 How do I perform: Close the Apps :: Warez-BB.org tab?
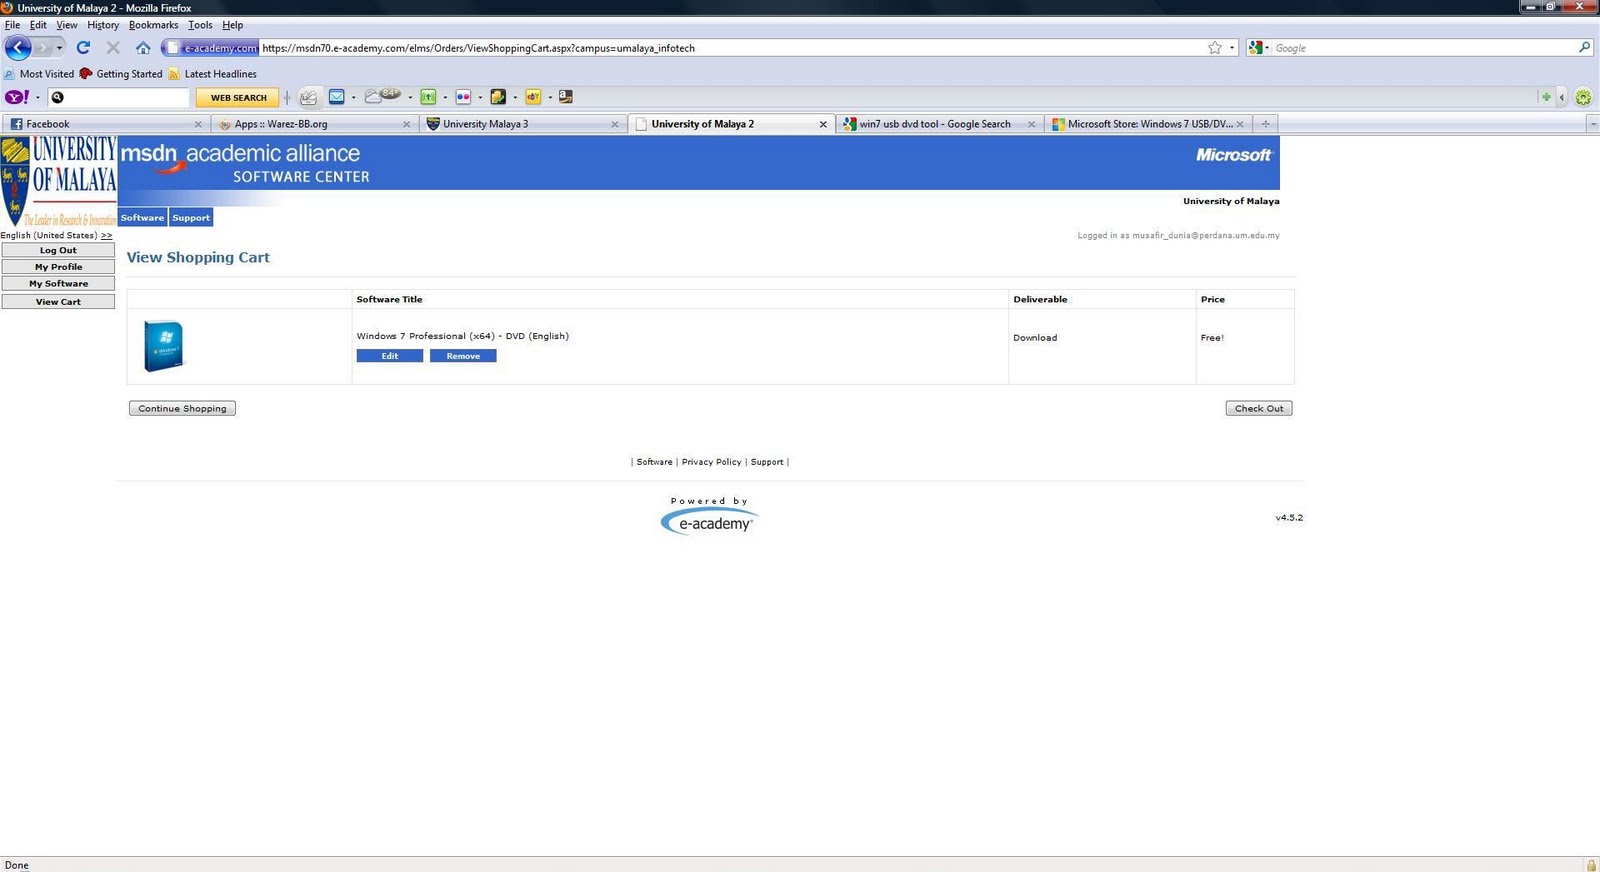(406, 124)
